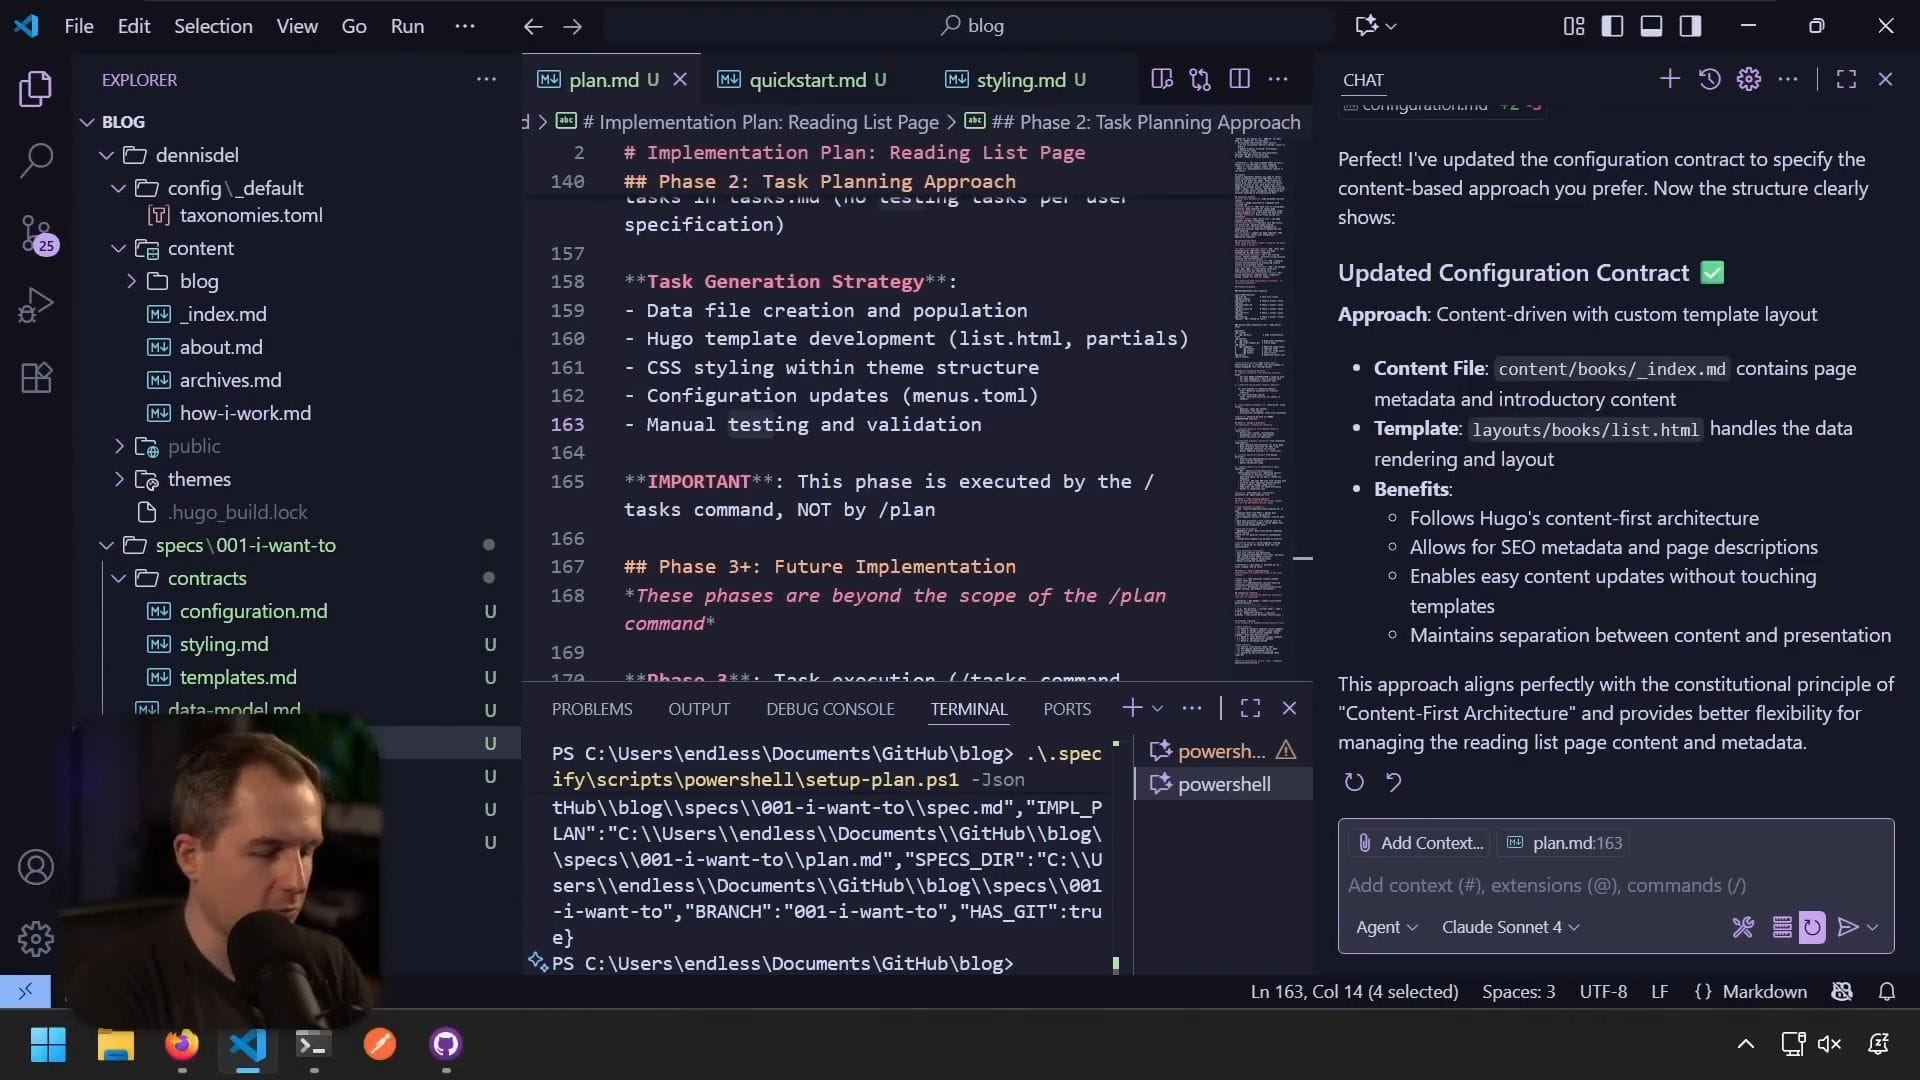Toggle the secondary side bar layout button

[x=1690, y=26]
